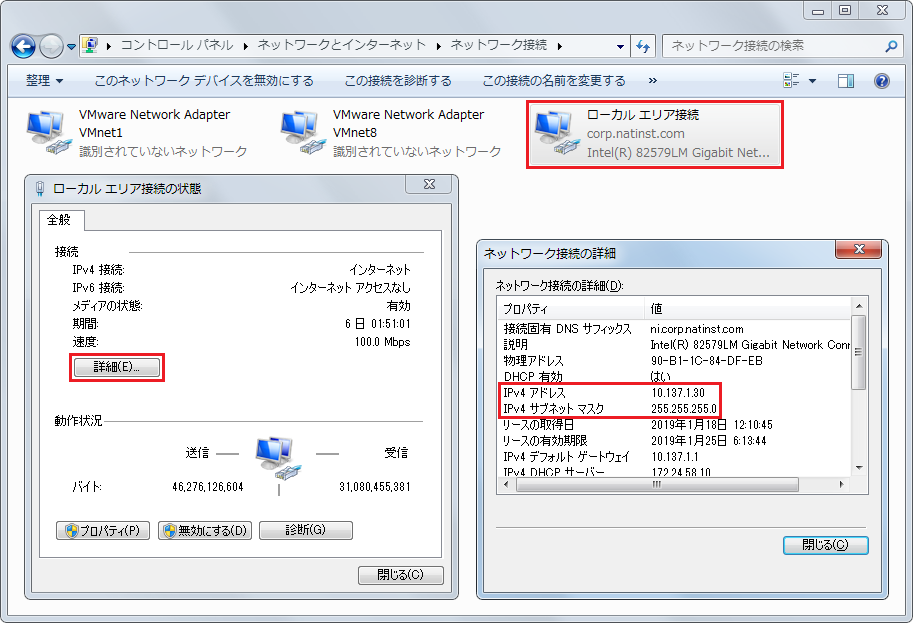The image size is (913, 623).
Task: Open the 整理 dropdown menu
Action: click(44, 81)
